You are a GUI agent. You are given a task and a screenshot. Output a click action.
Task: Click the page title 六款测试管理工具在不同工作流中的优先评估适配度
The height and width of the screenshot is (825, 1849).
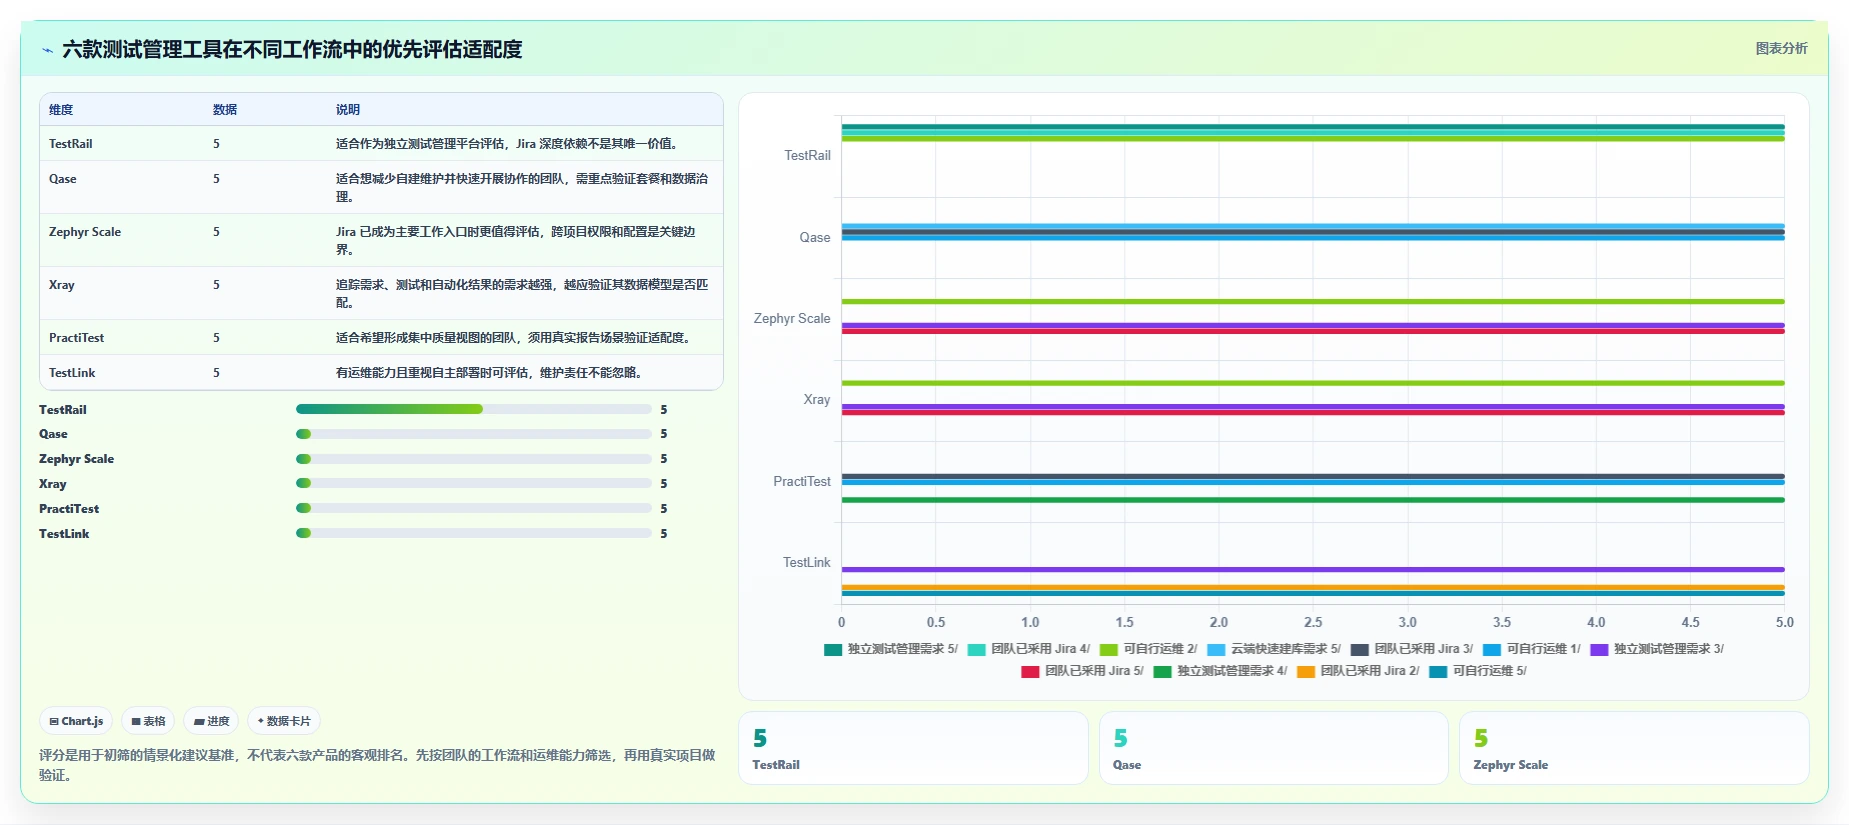(292, 49)
